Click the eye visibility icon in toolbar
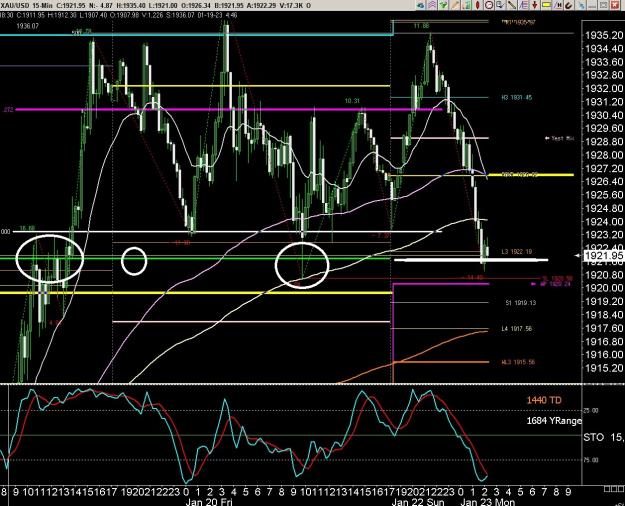Viewport: 625px width, 506px height. 421,5
